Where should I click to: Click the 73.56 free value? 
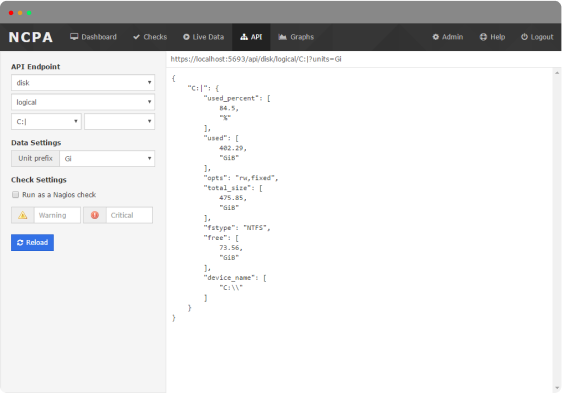point(230,248)
